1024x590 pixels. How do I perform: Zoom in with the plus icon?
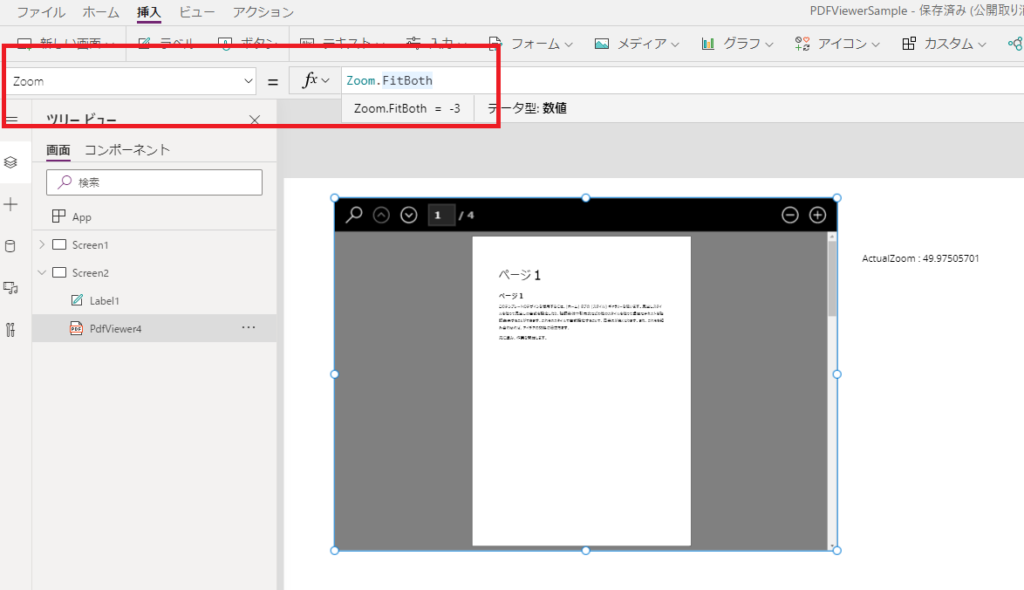click(x=818, y=215)
